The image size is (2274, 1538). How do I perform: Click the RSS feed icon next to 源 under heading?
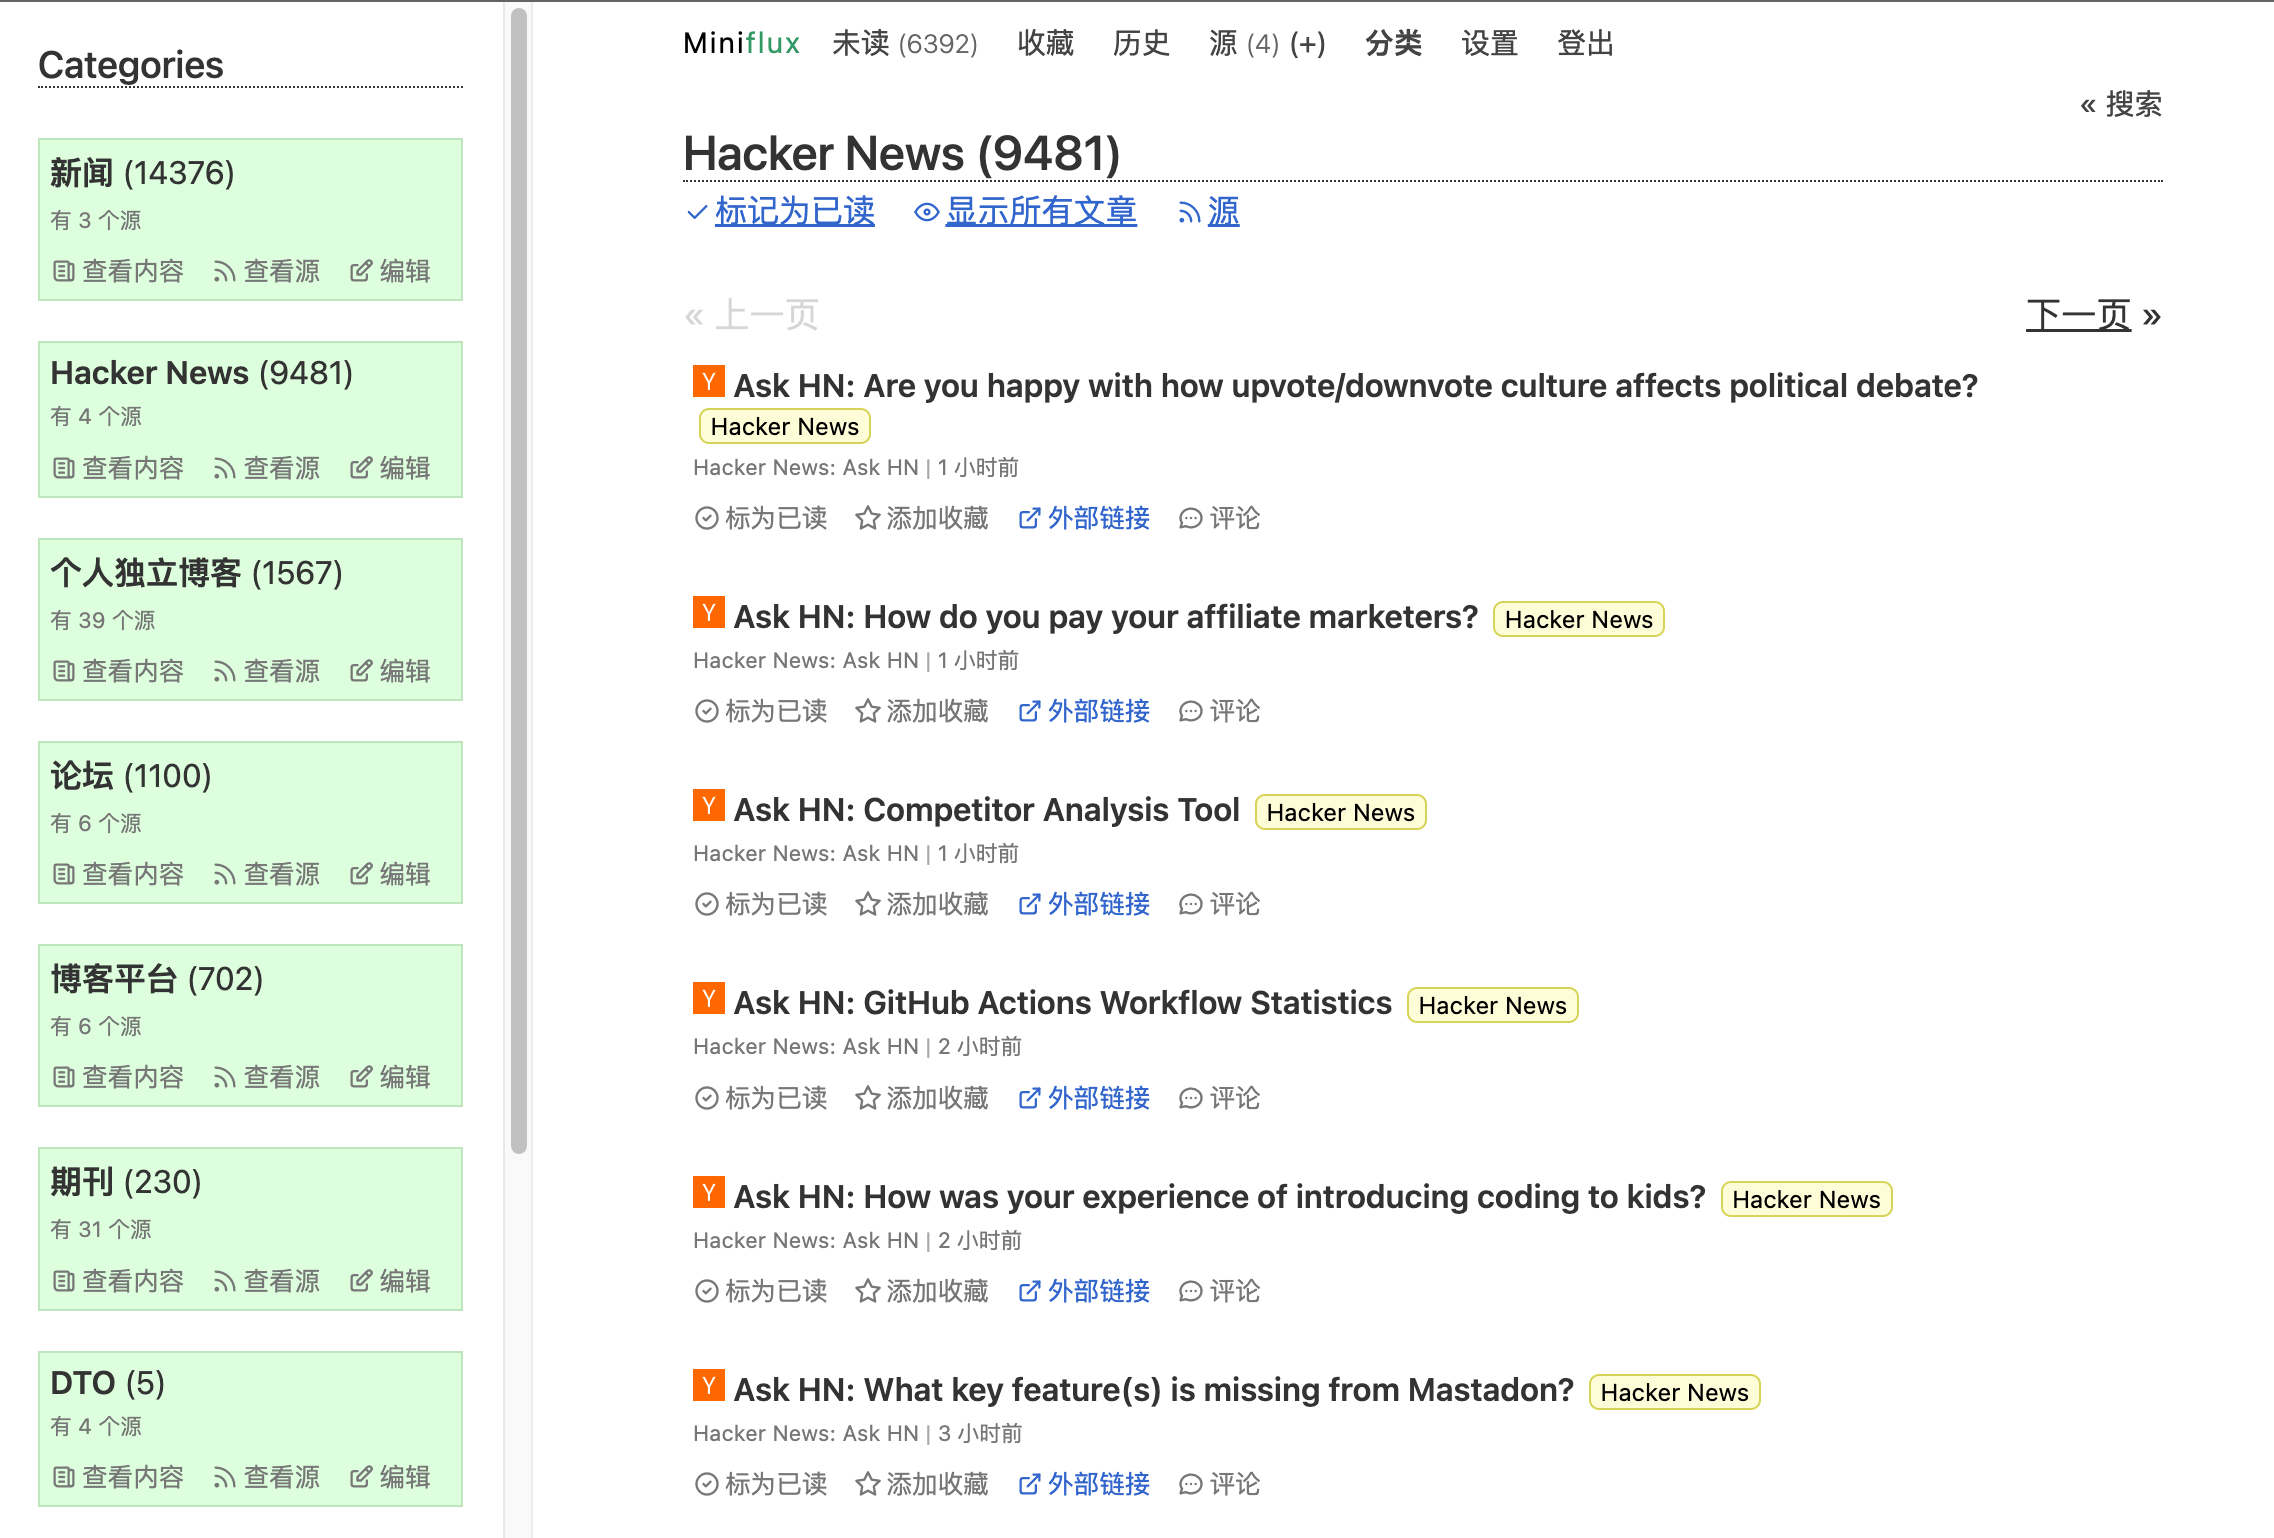pos(1188,212)
